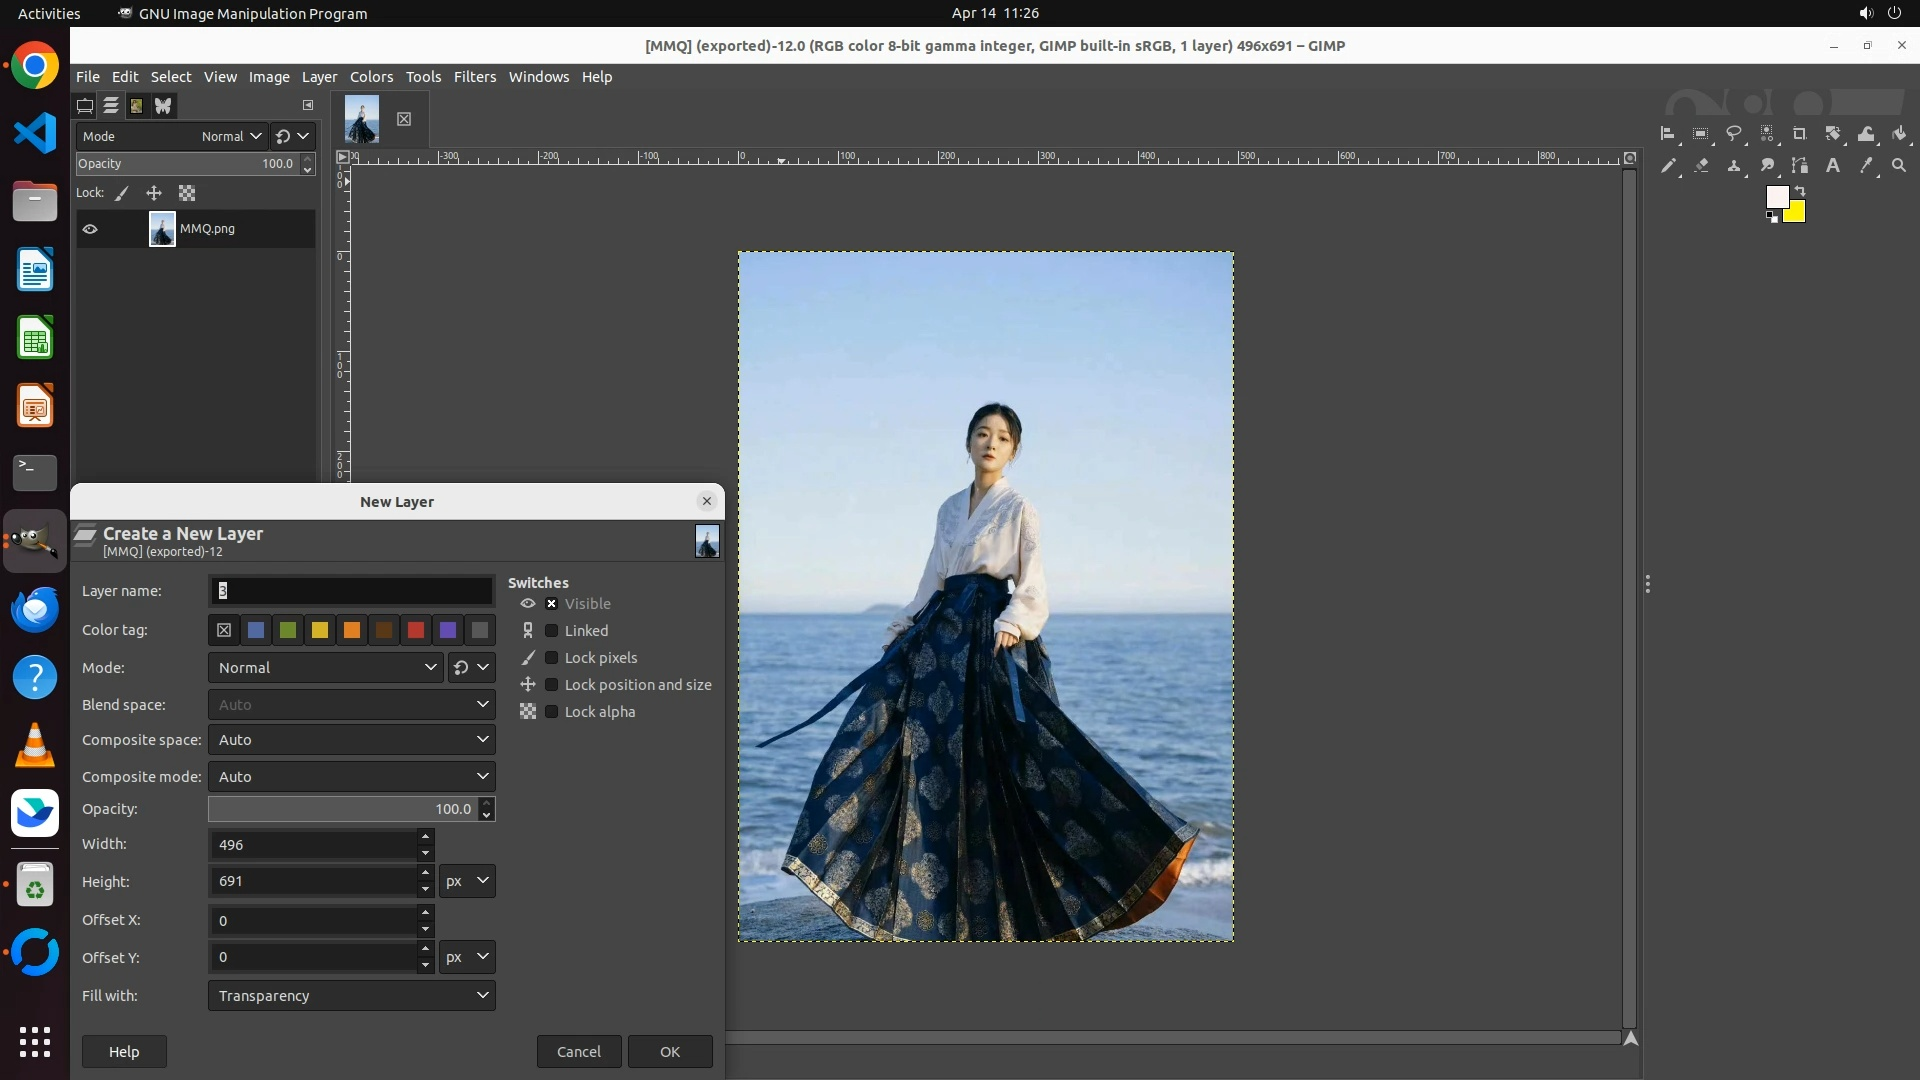Enable the Lock pixels checkbox

(551, 658)
